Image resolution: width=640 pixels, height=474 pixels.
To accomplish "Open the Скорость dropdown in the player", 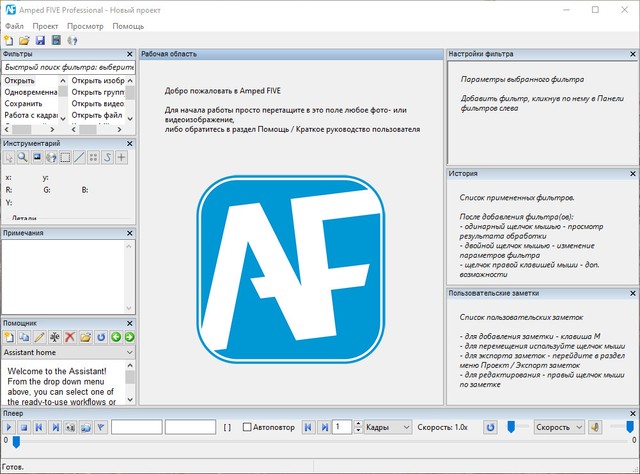I will pos(560,427).
